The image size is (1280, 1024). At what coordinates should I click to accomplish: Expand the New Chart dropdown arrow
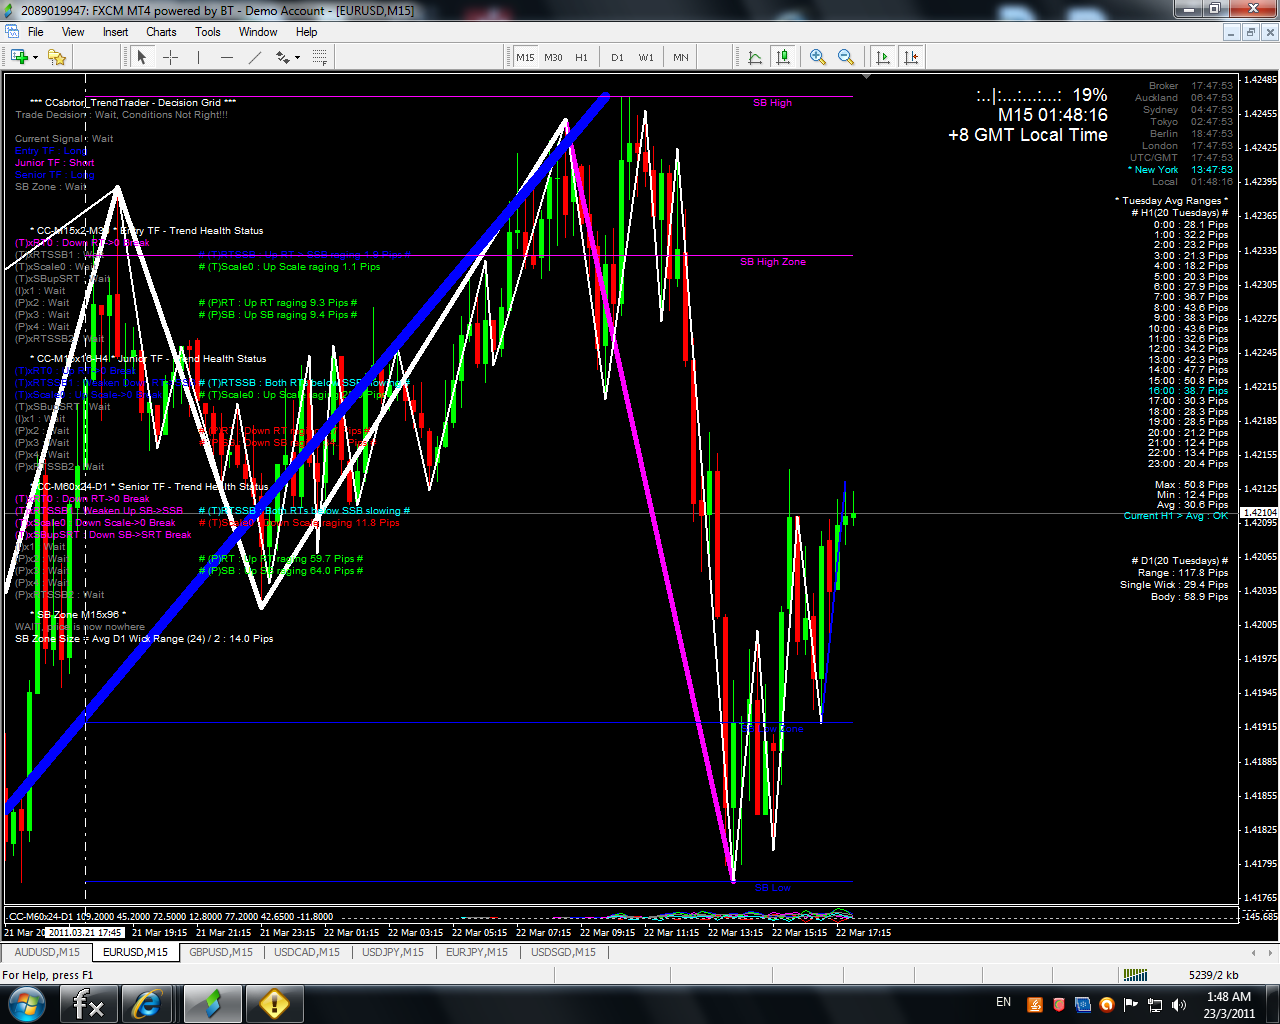click(x=35, y=57)
